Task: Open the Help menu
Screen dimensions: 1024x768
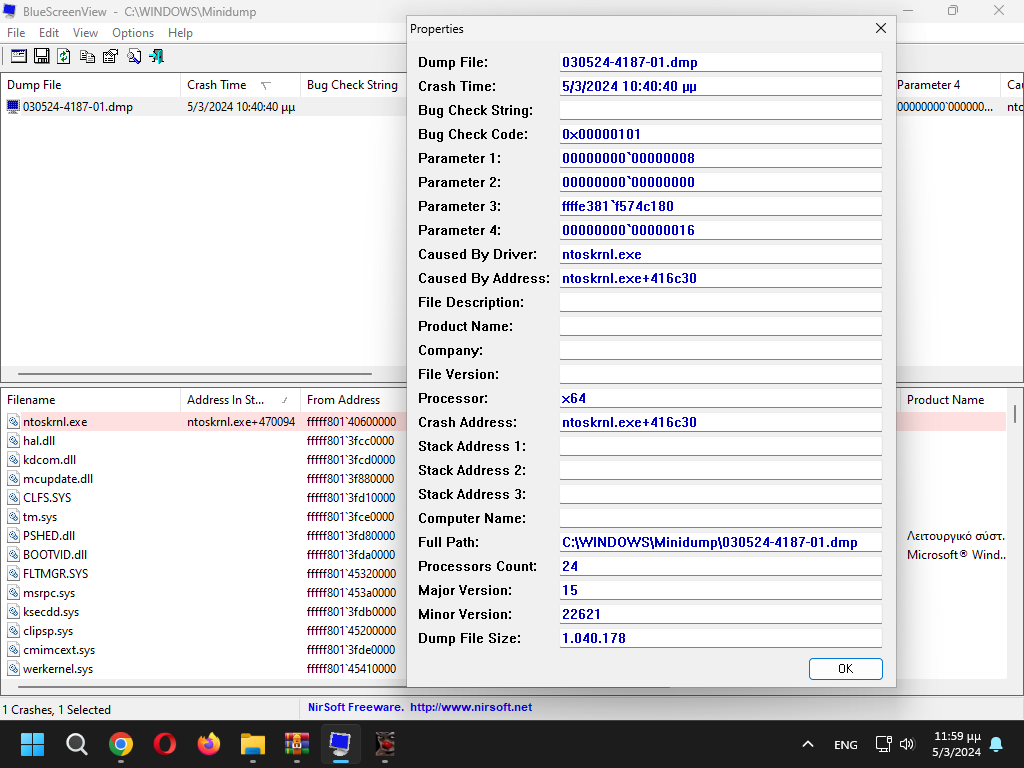Action: [x=180, y=33]
